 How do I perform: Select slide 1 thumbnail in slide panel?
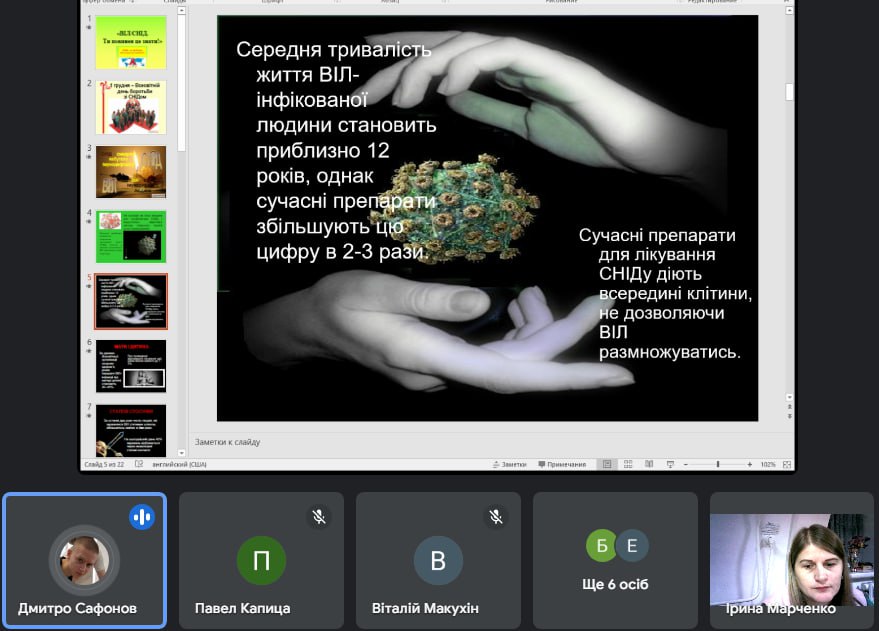click(131, 43)
